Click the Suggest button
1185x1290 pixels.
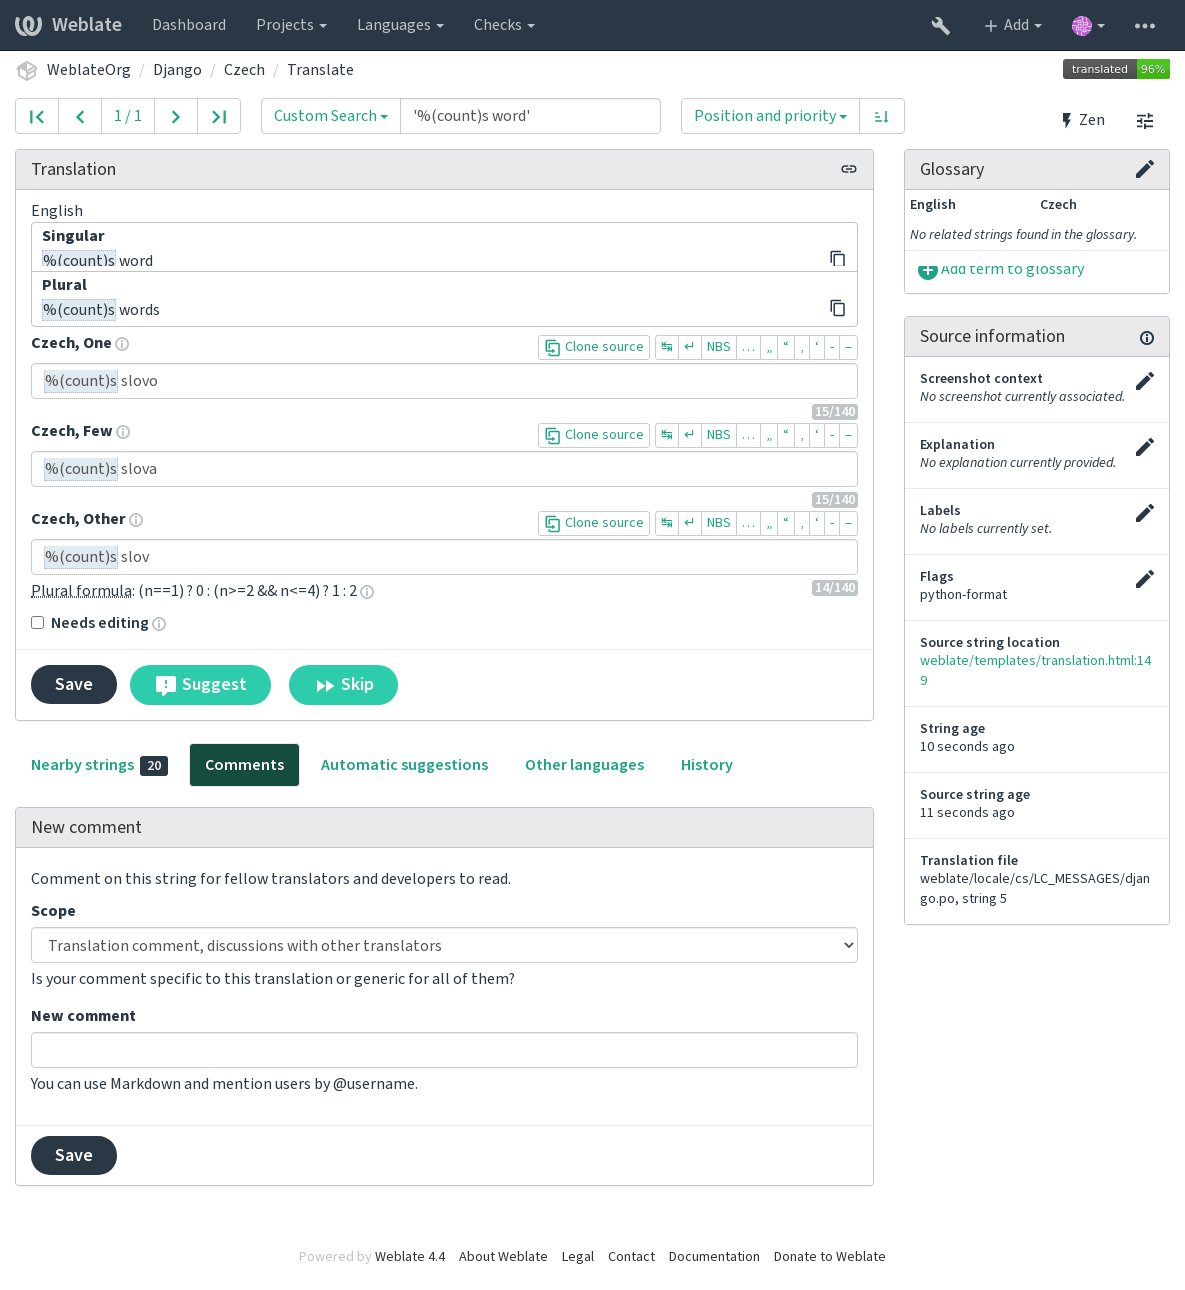200,685
